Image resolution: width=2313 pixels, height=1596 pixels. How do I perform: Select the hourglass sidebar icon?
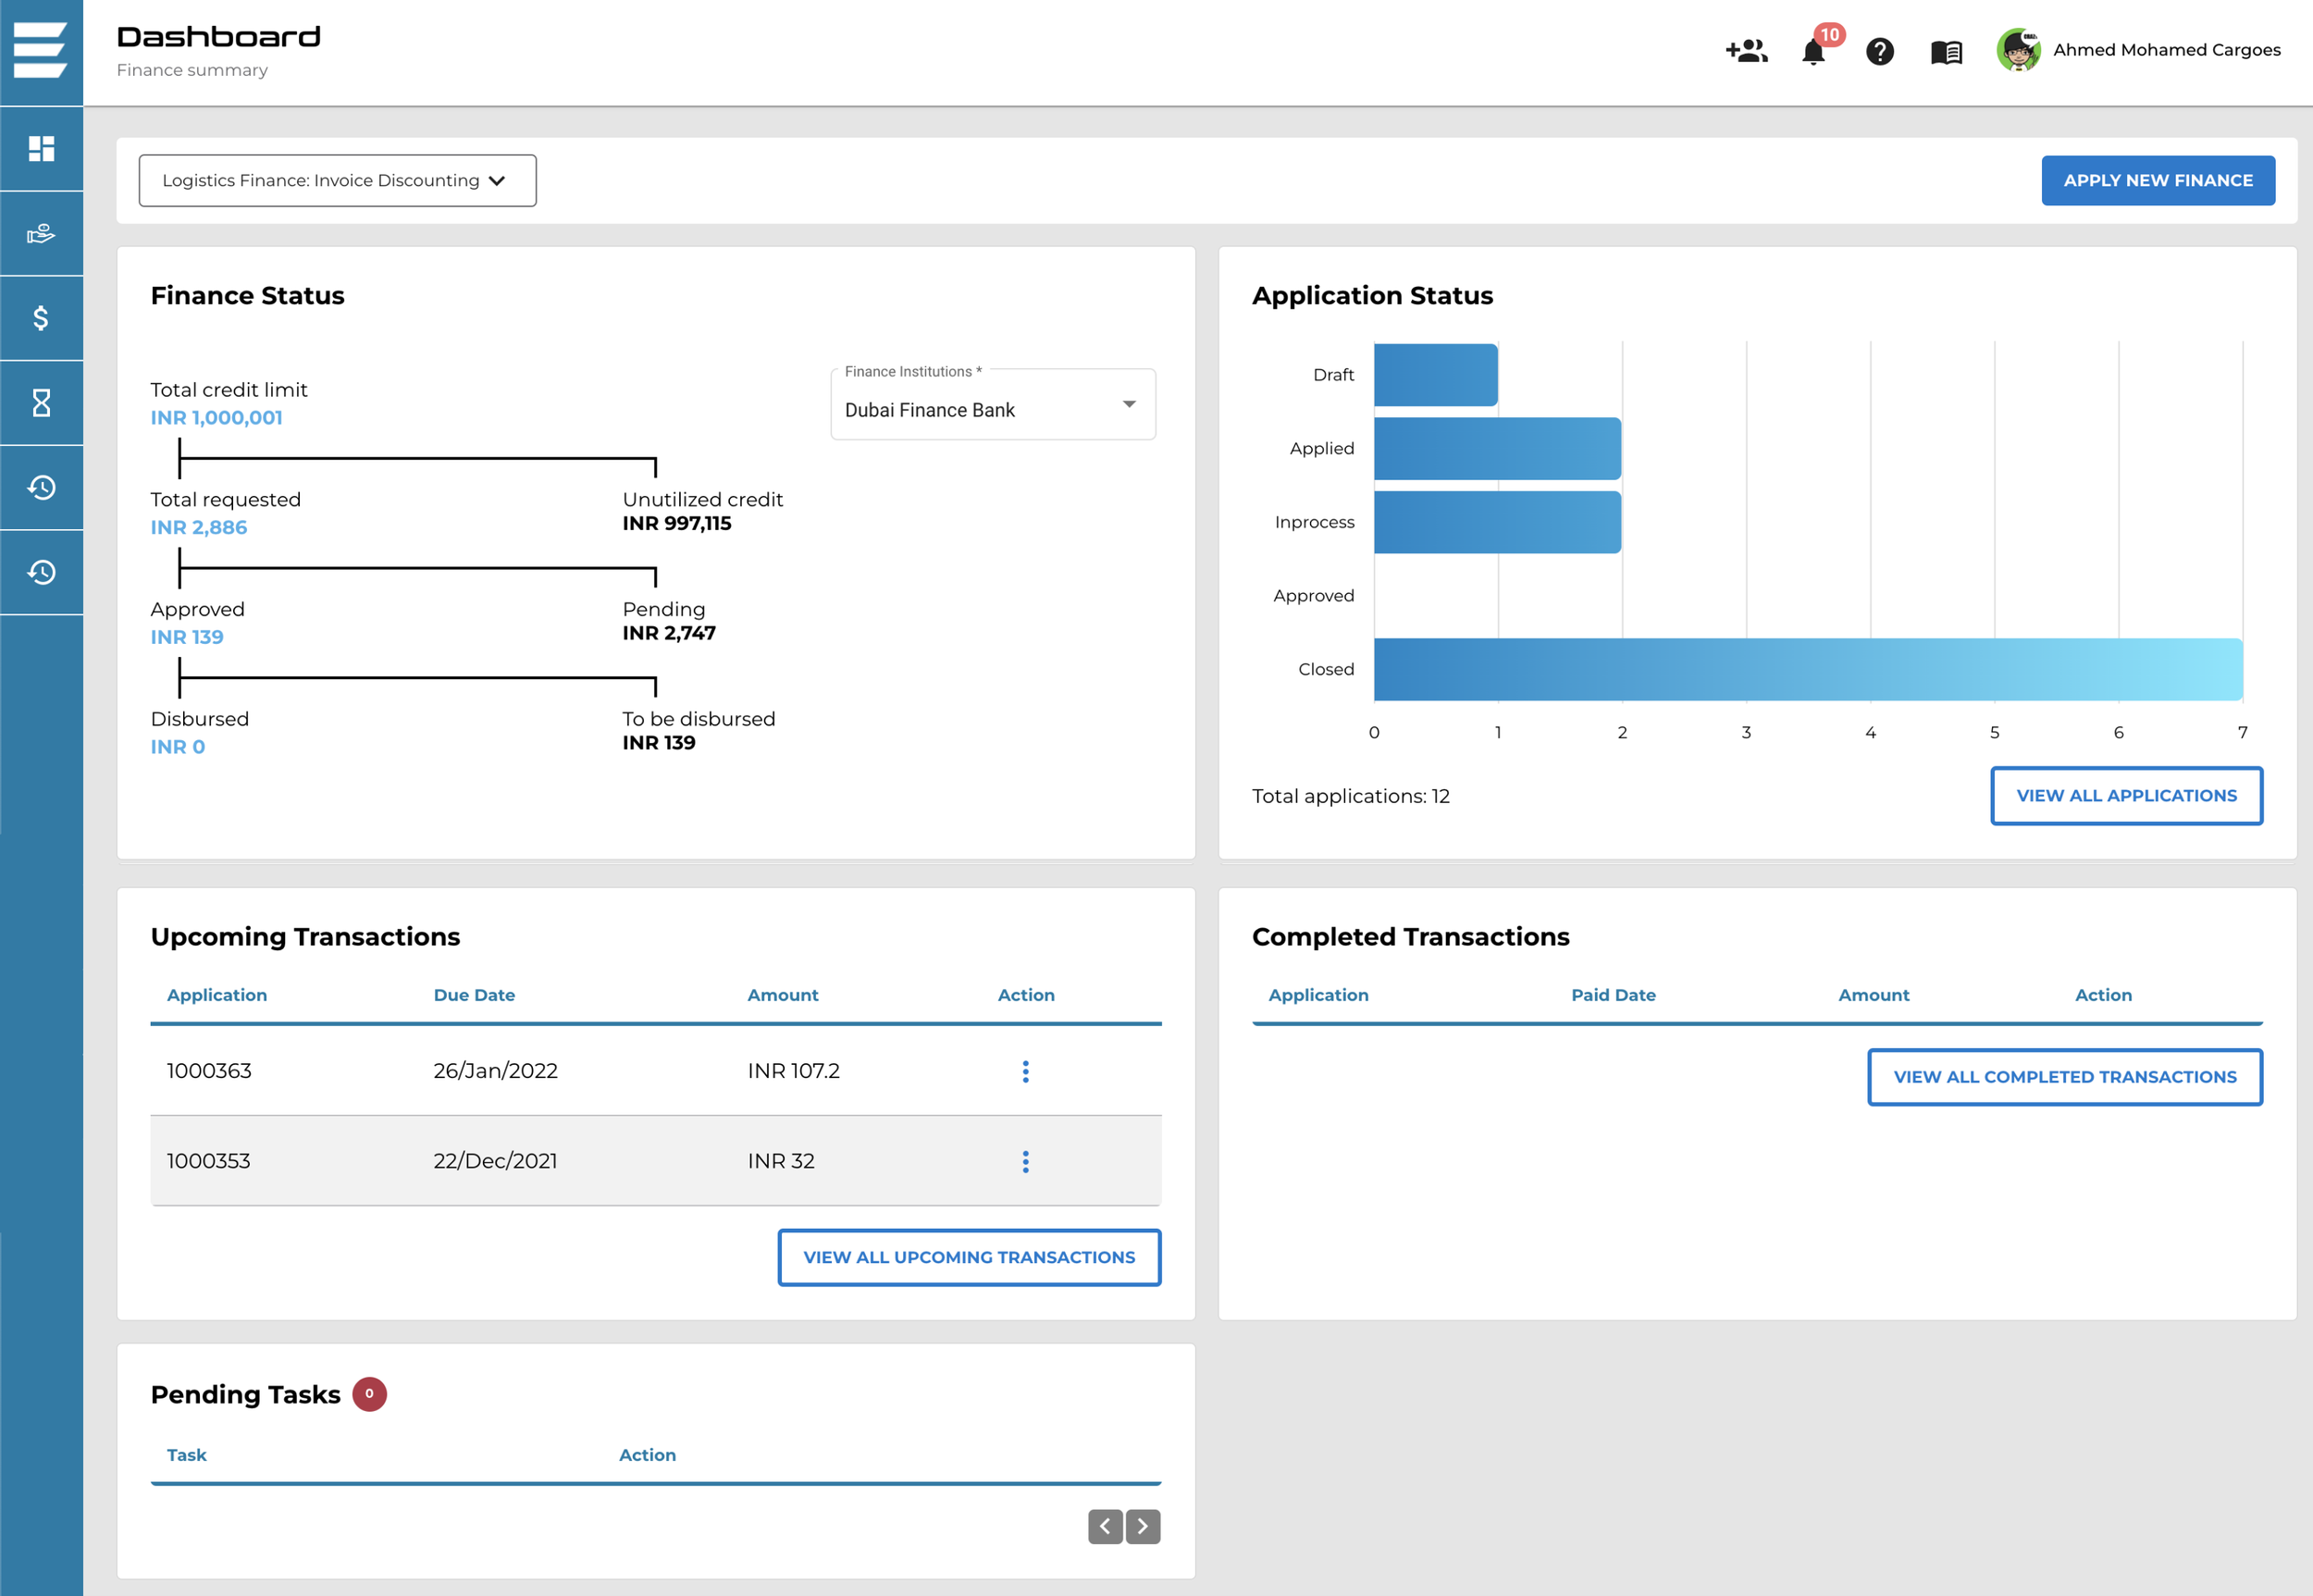tap(41, 403)
